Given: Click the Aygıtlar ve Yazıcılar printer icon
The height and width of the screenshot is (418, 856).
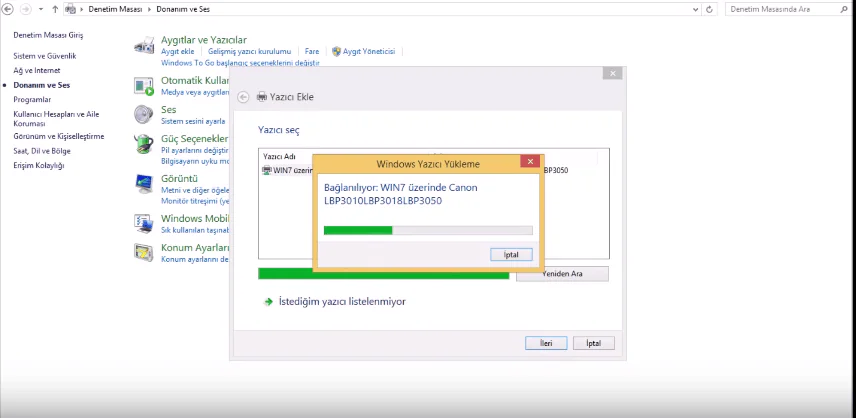Looking at the screenshot, I should [144, 45].
